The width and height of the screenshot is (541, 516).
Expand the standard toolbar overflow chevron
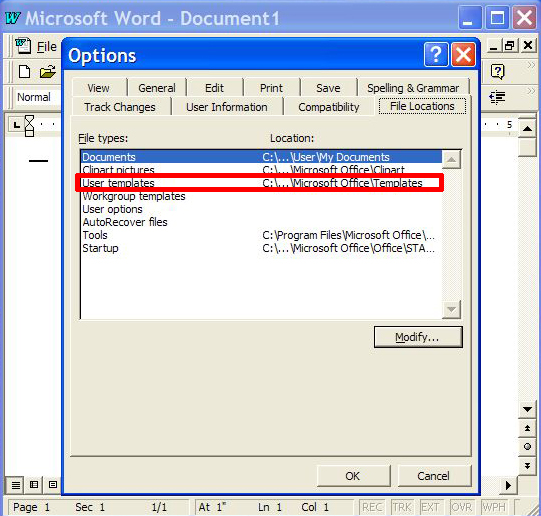pyautogui.click(x=531, y=65)
